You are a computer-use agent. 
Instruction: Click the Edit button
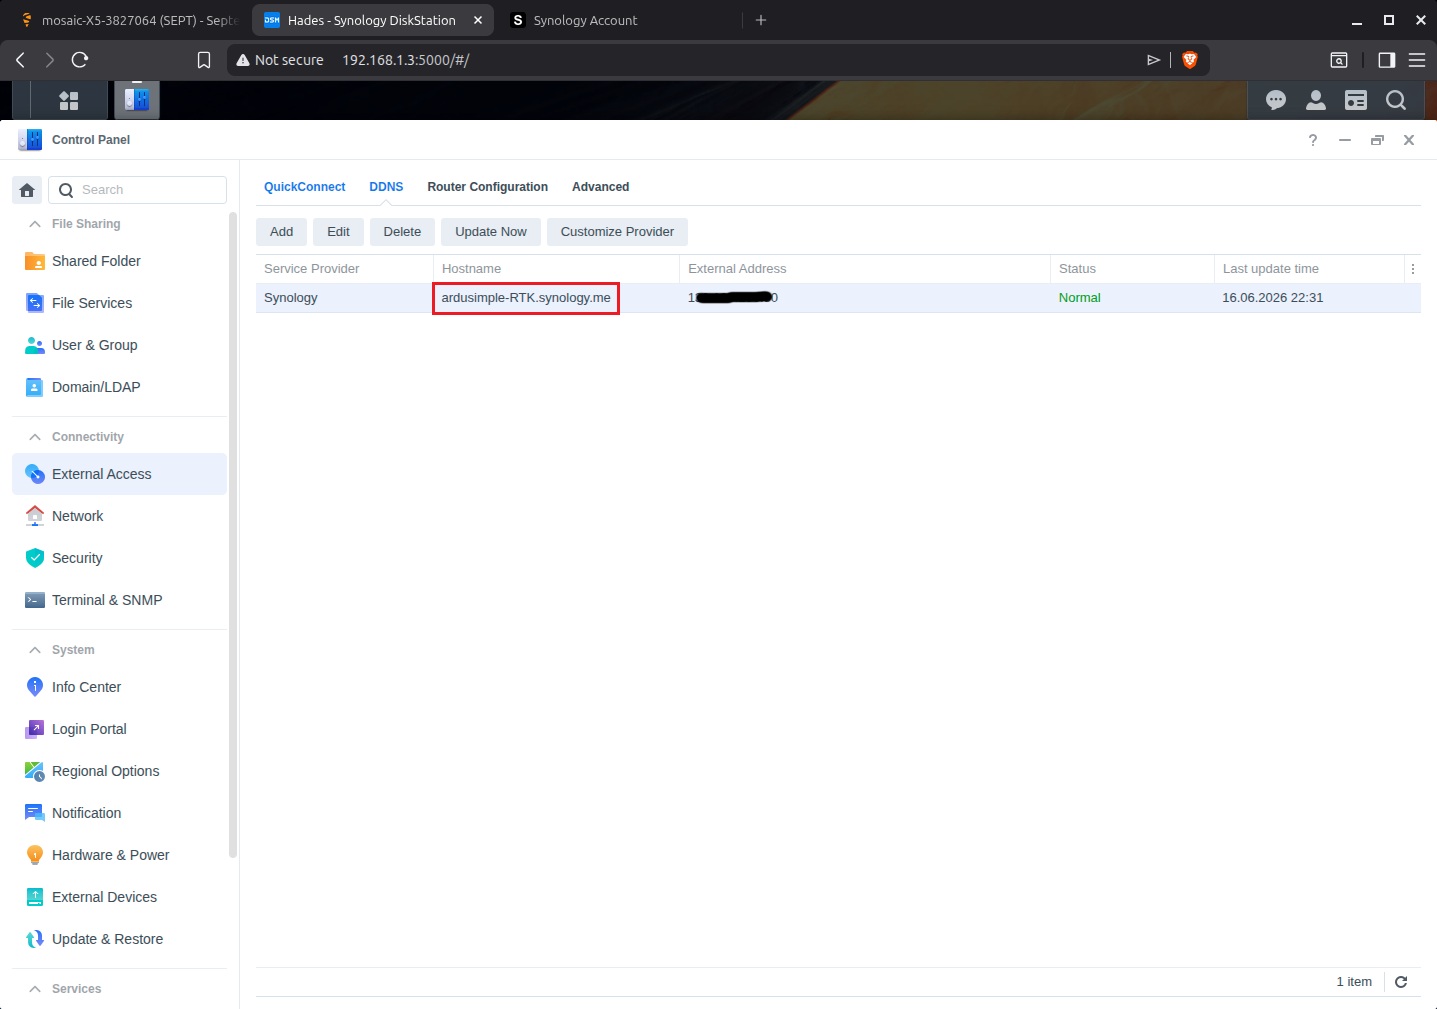(339, 232)
